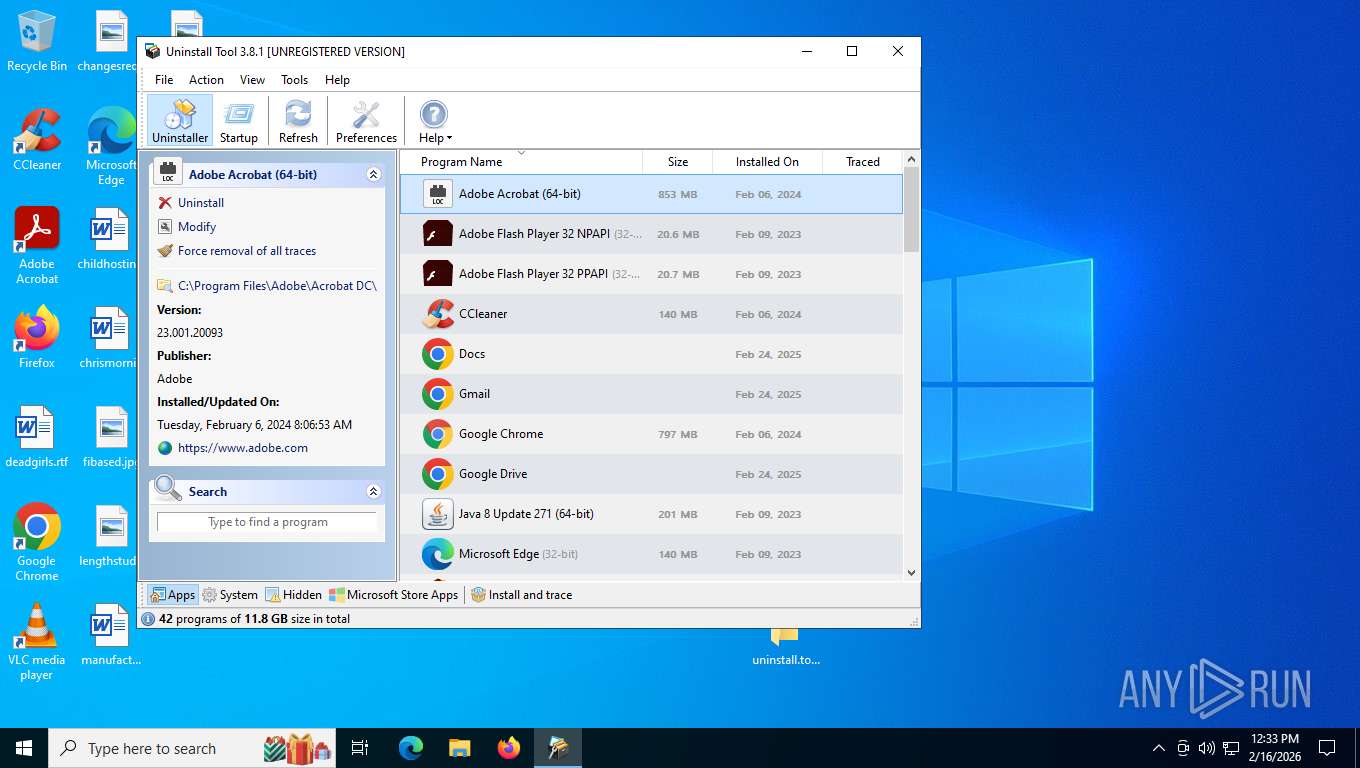Open the notification center in the taskbar
Screen dimensions: 1360x768
click(x=1327, y=747)
